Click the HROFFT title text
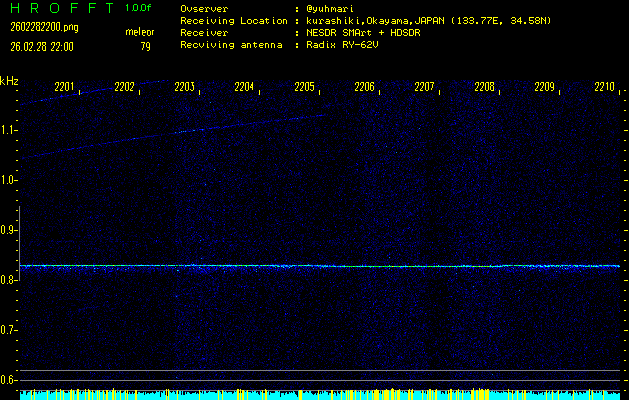The height and width of the screenshot is (400, 629). 59,7
